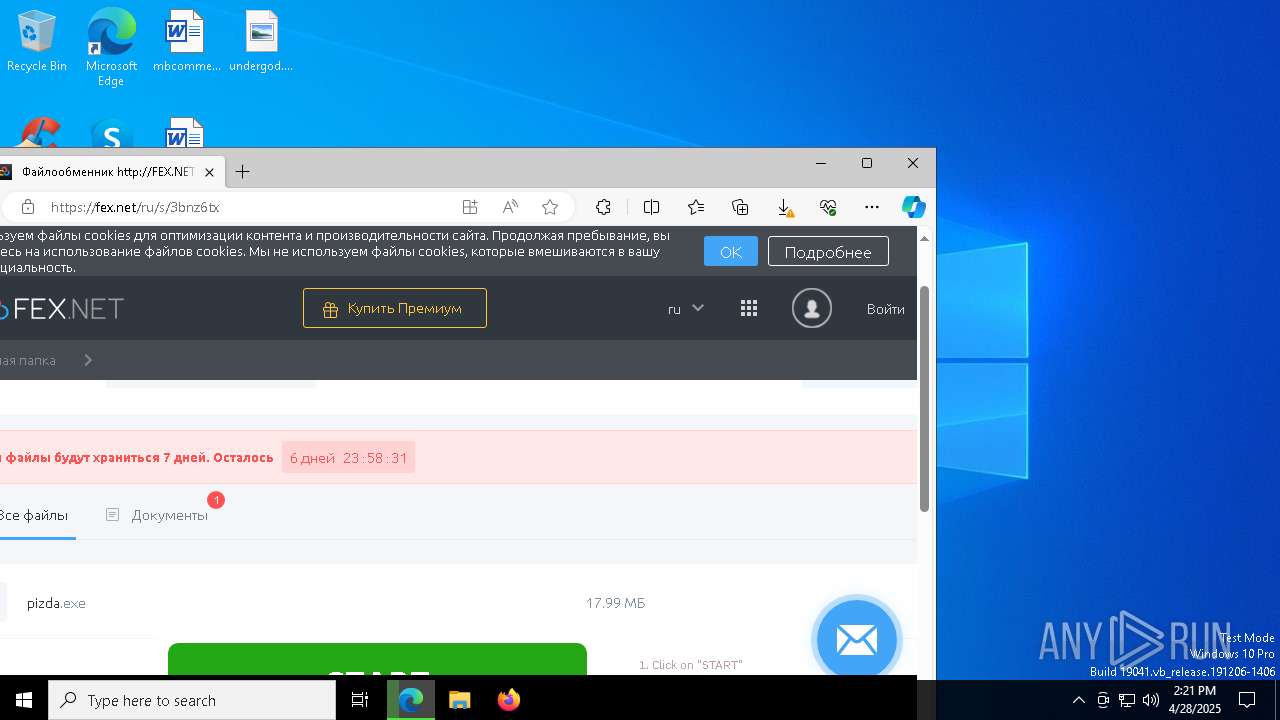Open the Microsoft Edge desktop shortcut
The image size is (1280, 720).
[111, 47]
